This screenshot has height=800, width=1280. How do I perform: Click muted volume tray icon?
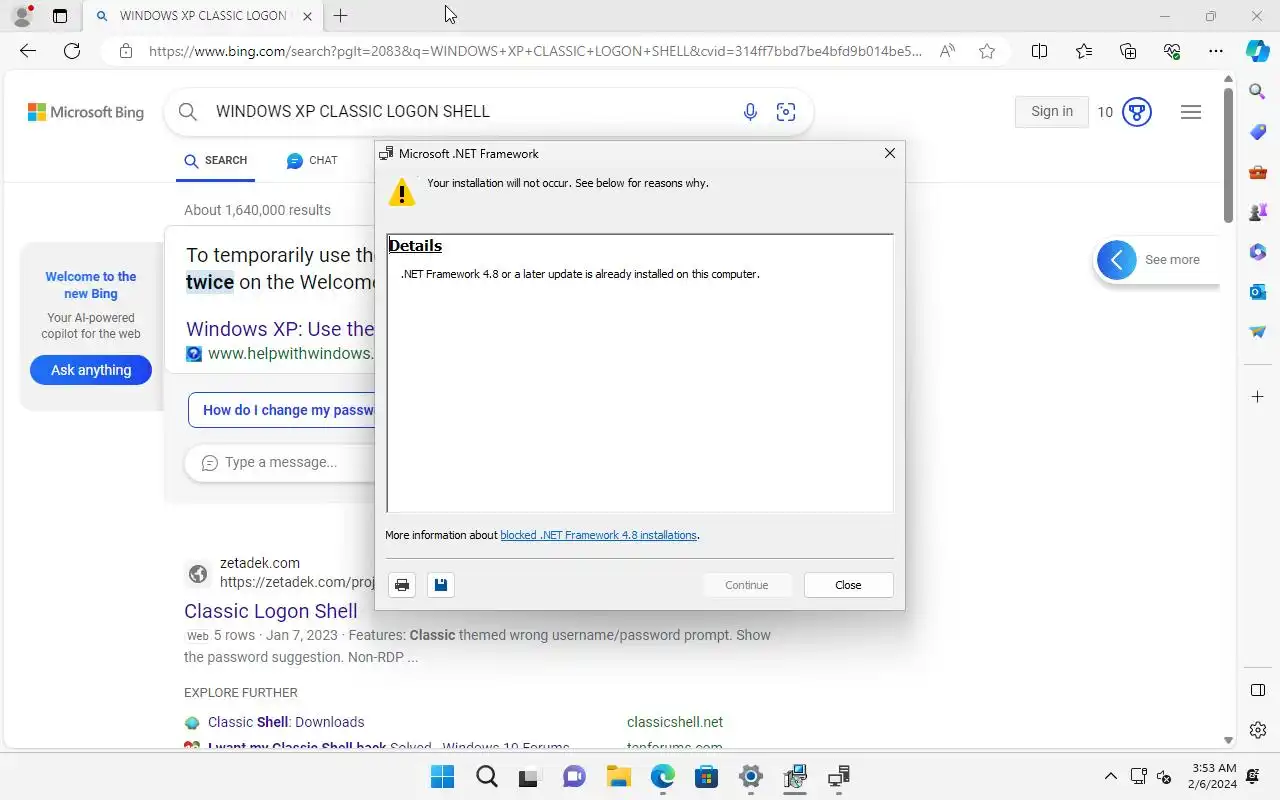coord(1164,777)
